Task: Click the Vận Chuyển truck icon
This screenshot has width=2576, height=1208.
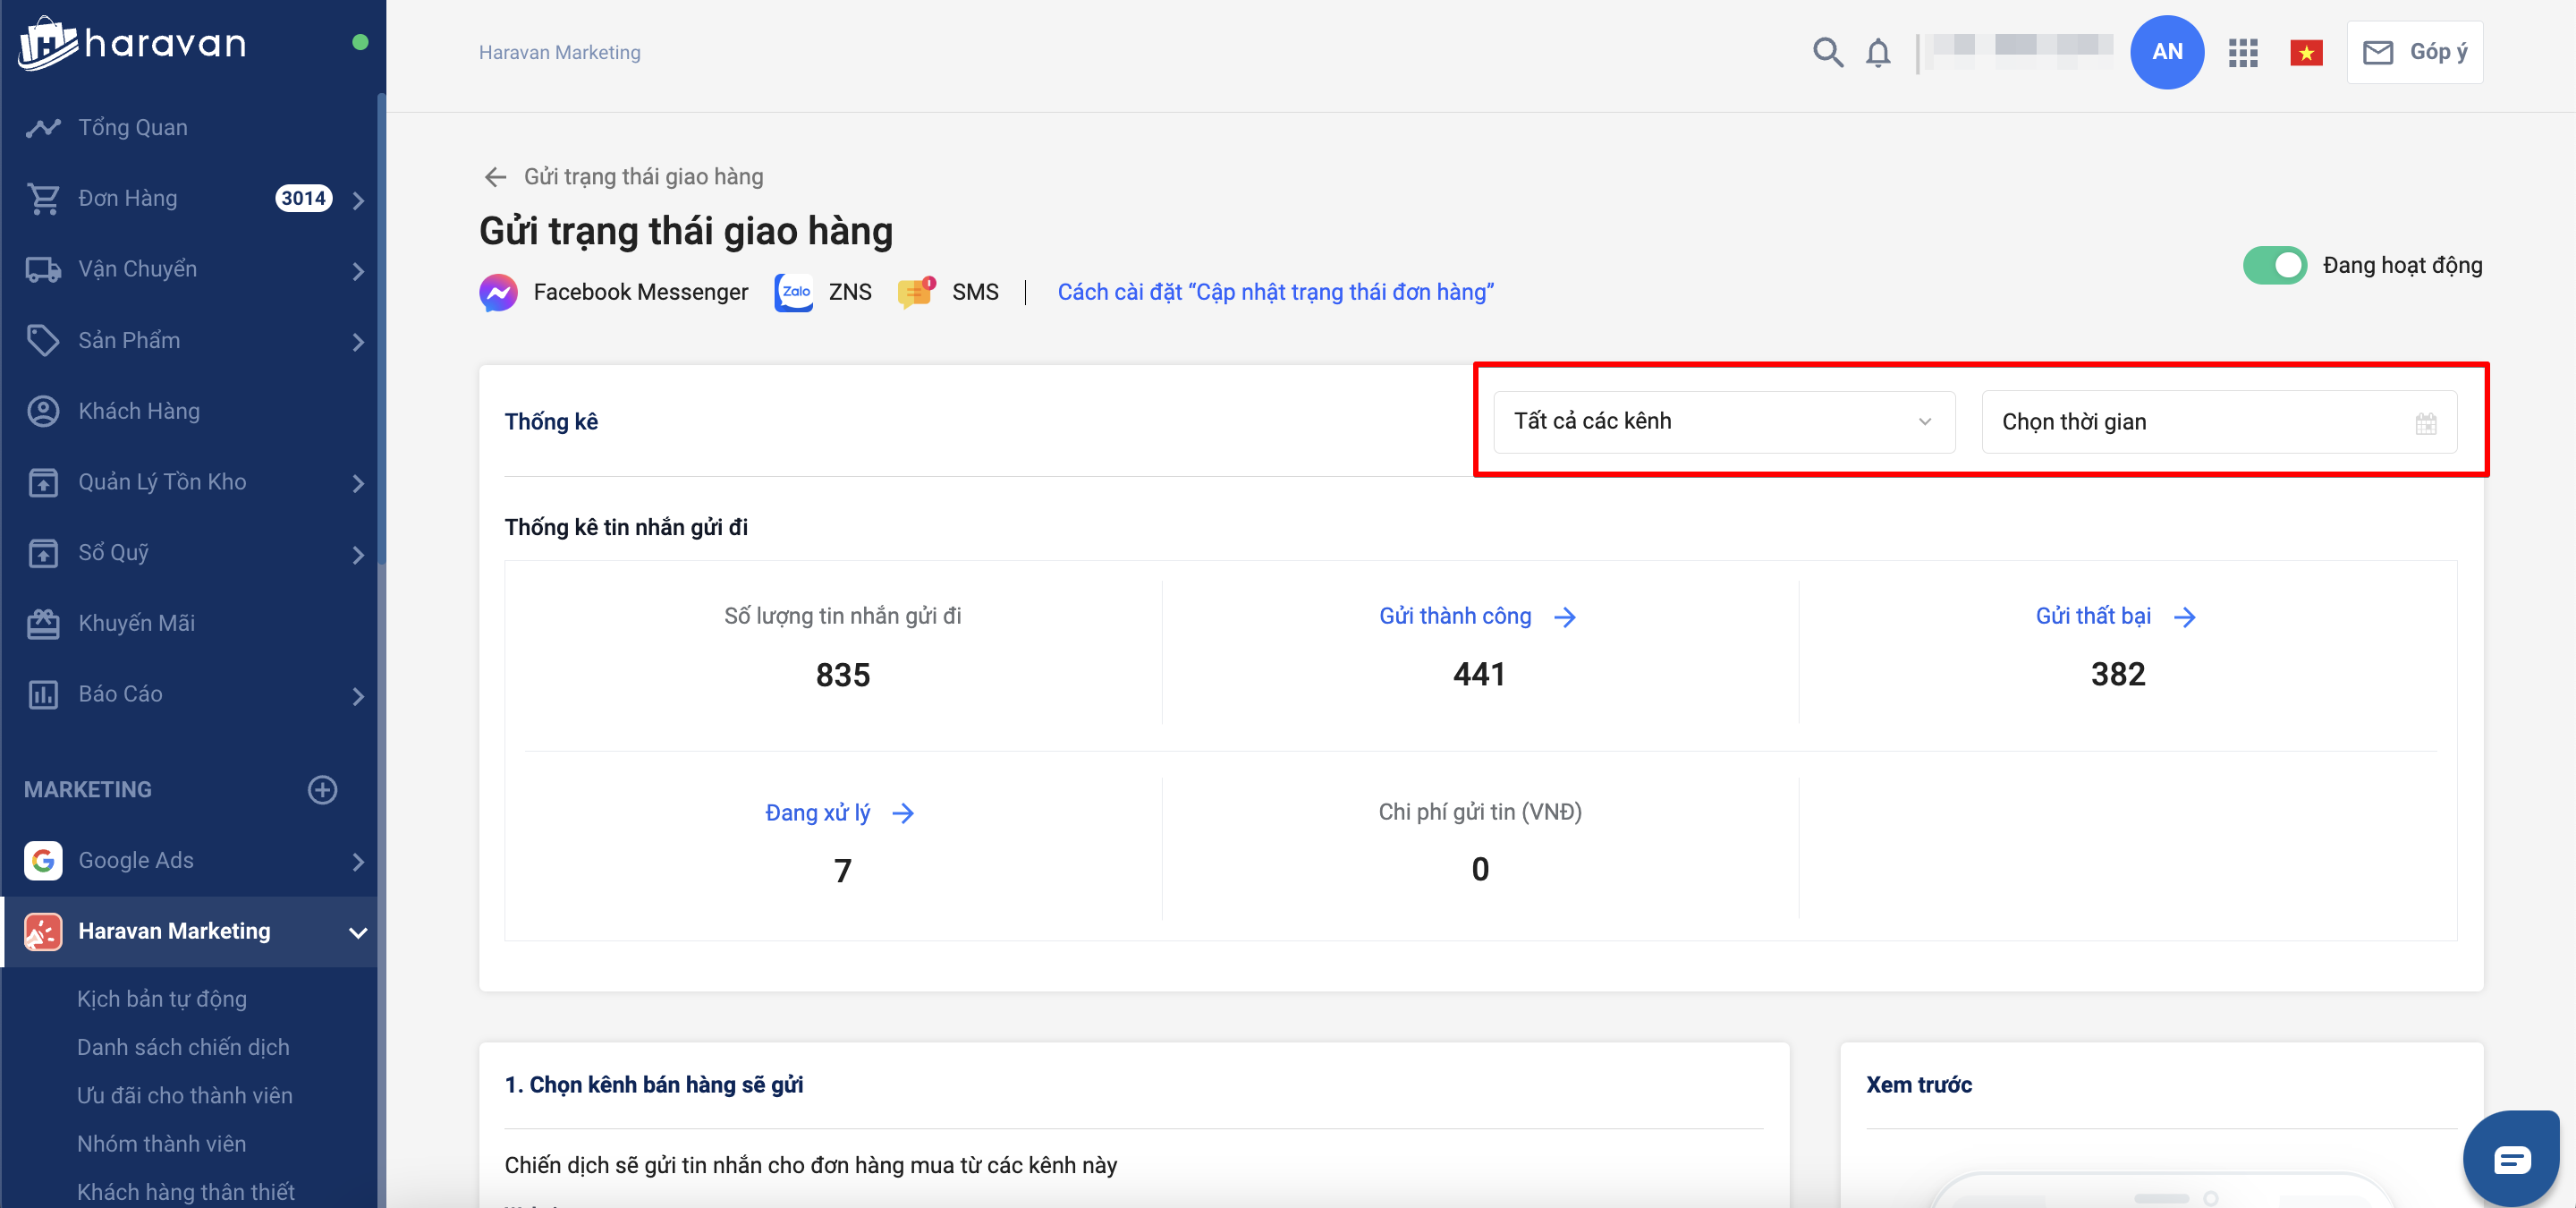Action: 43,270
